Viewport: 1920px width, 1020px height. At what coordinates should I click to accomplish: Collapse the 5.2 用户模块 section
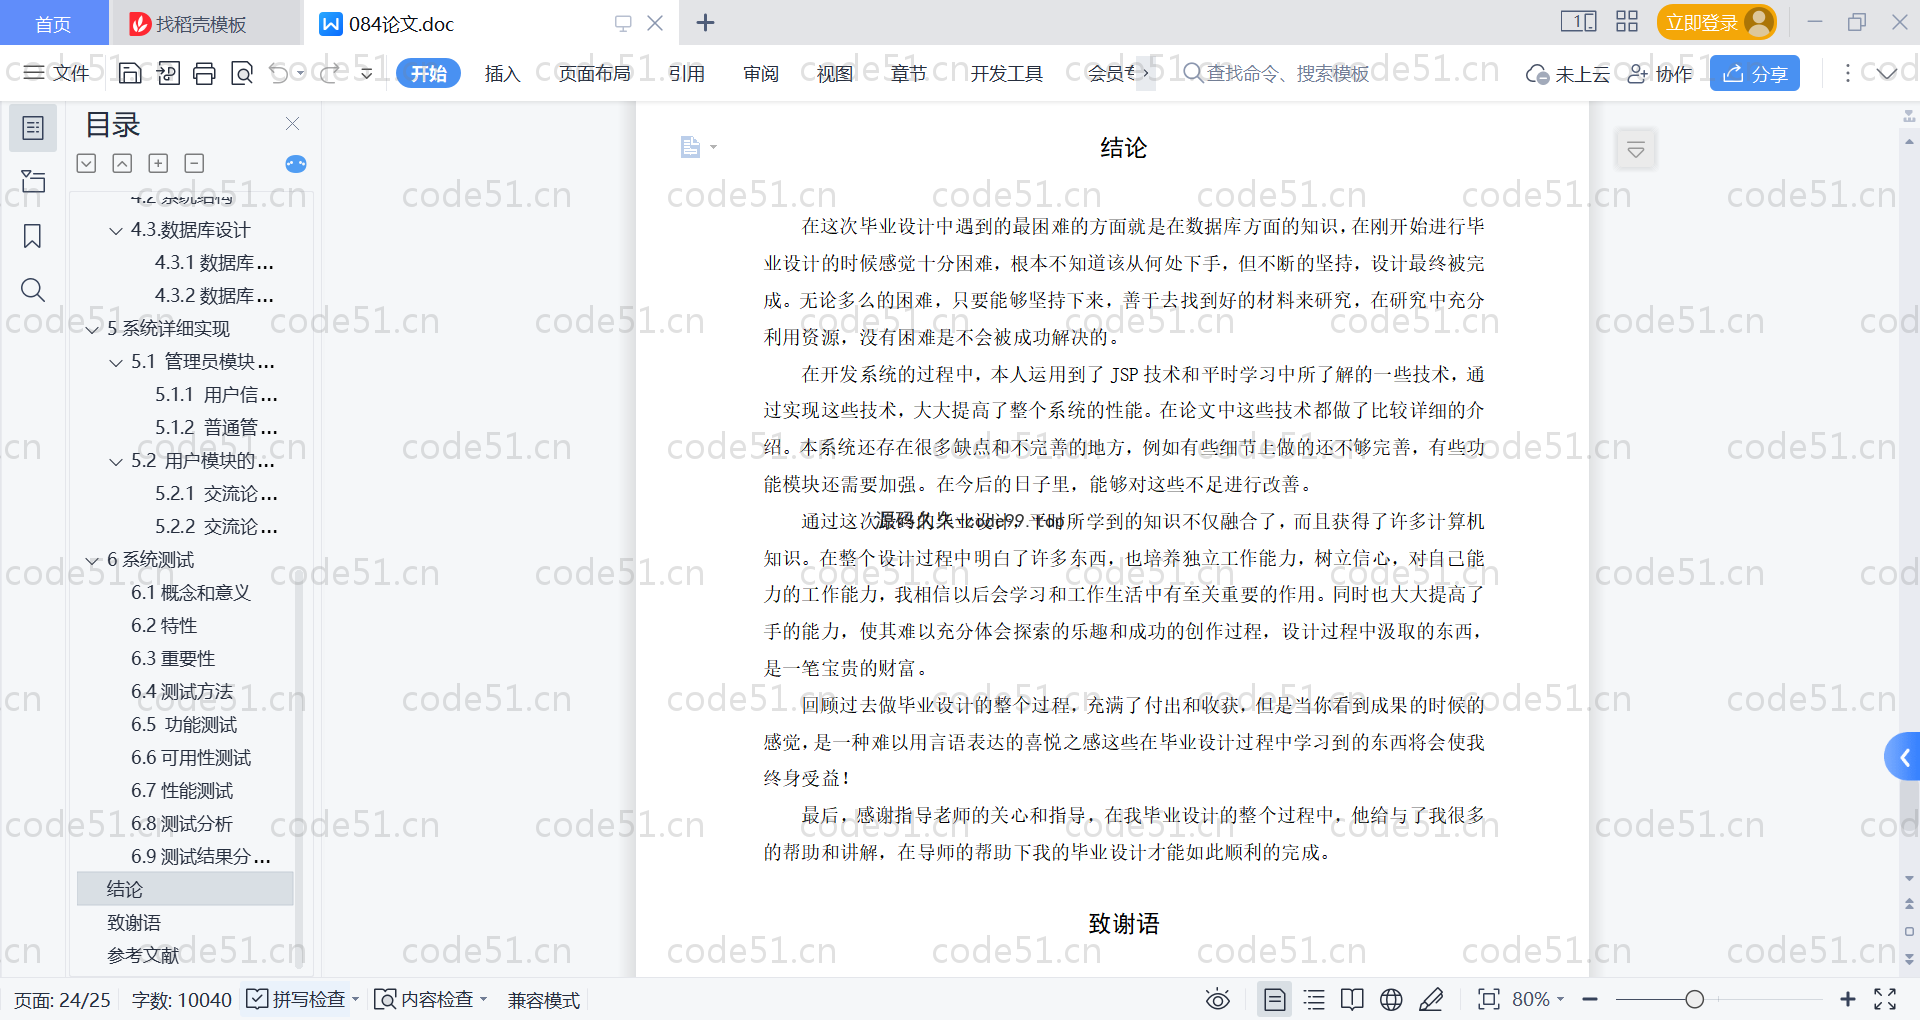click(x=116, y=462)
